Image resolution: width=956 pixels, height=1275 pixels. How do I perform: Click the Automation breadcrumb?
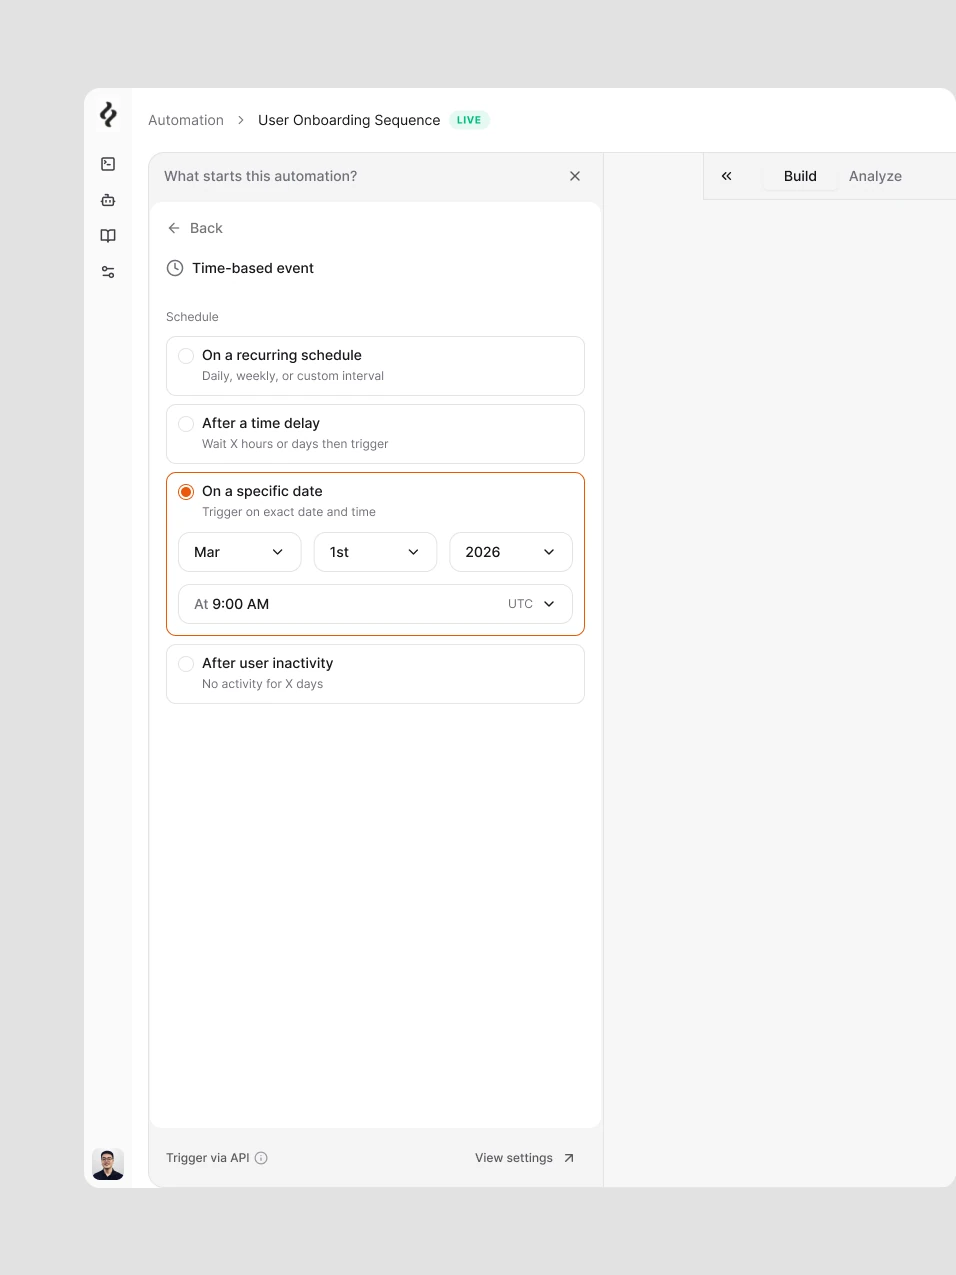186,120
